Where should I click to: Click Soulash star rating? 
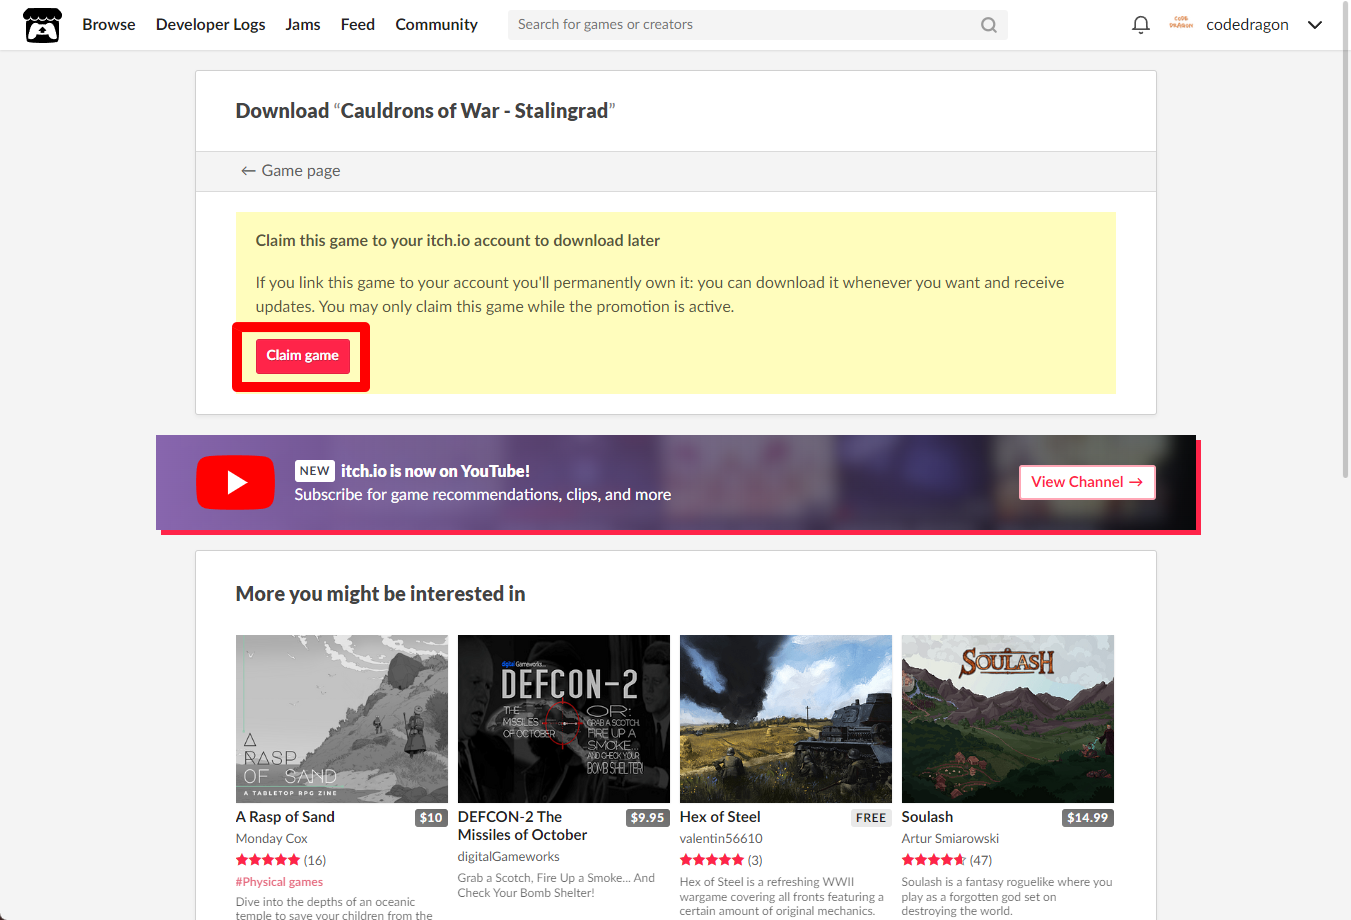coord(934,860)
